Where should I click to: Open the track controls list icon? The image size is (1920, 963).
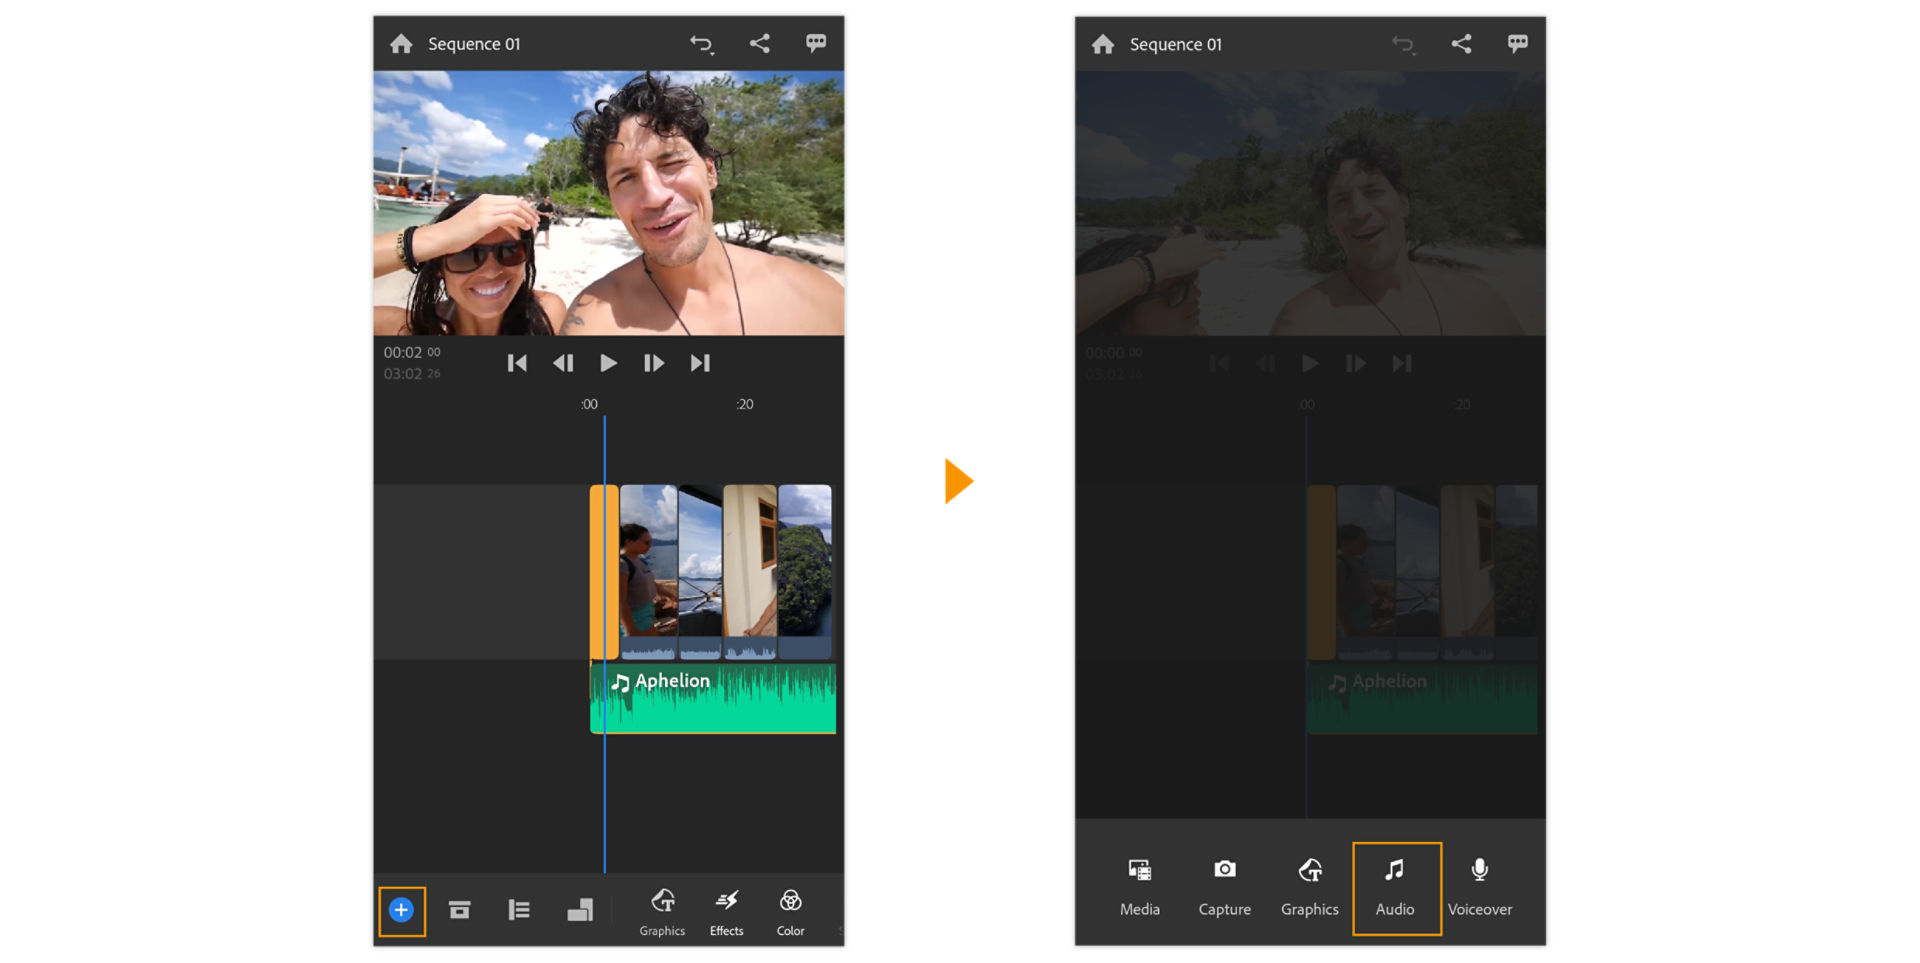click(x=519, y=910)
